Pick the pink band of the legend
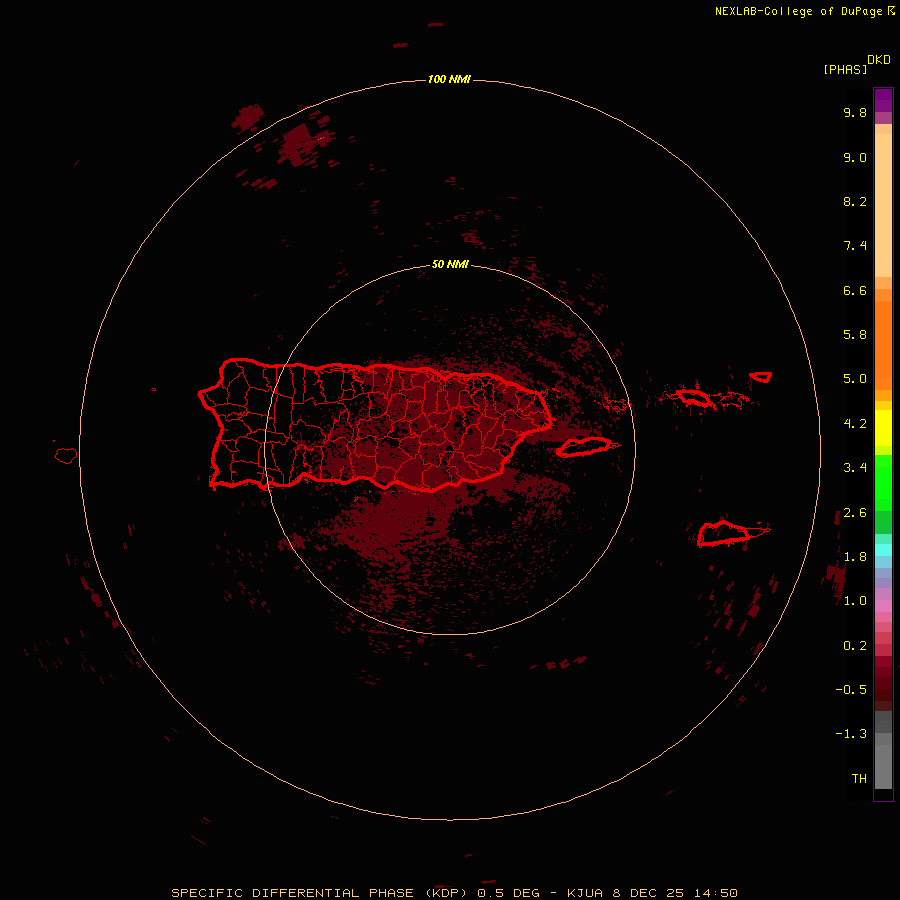900x900 pixels. 883,606
